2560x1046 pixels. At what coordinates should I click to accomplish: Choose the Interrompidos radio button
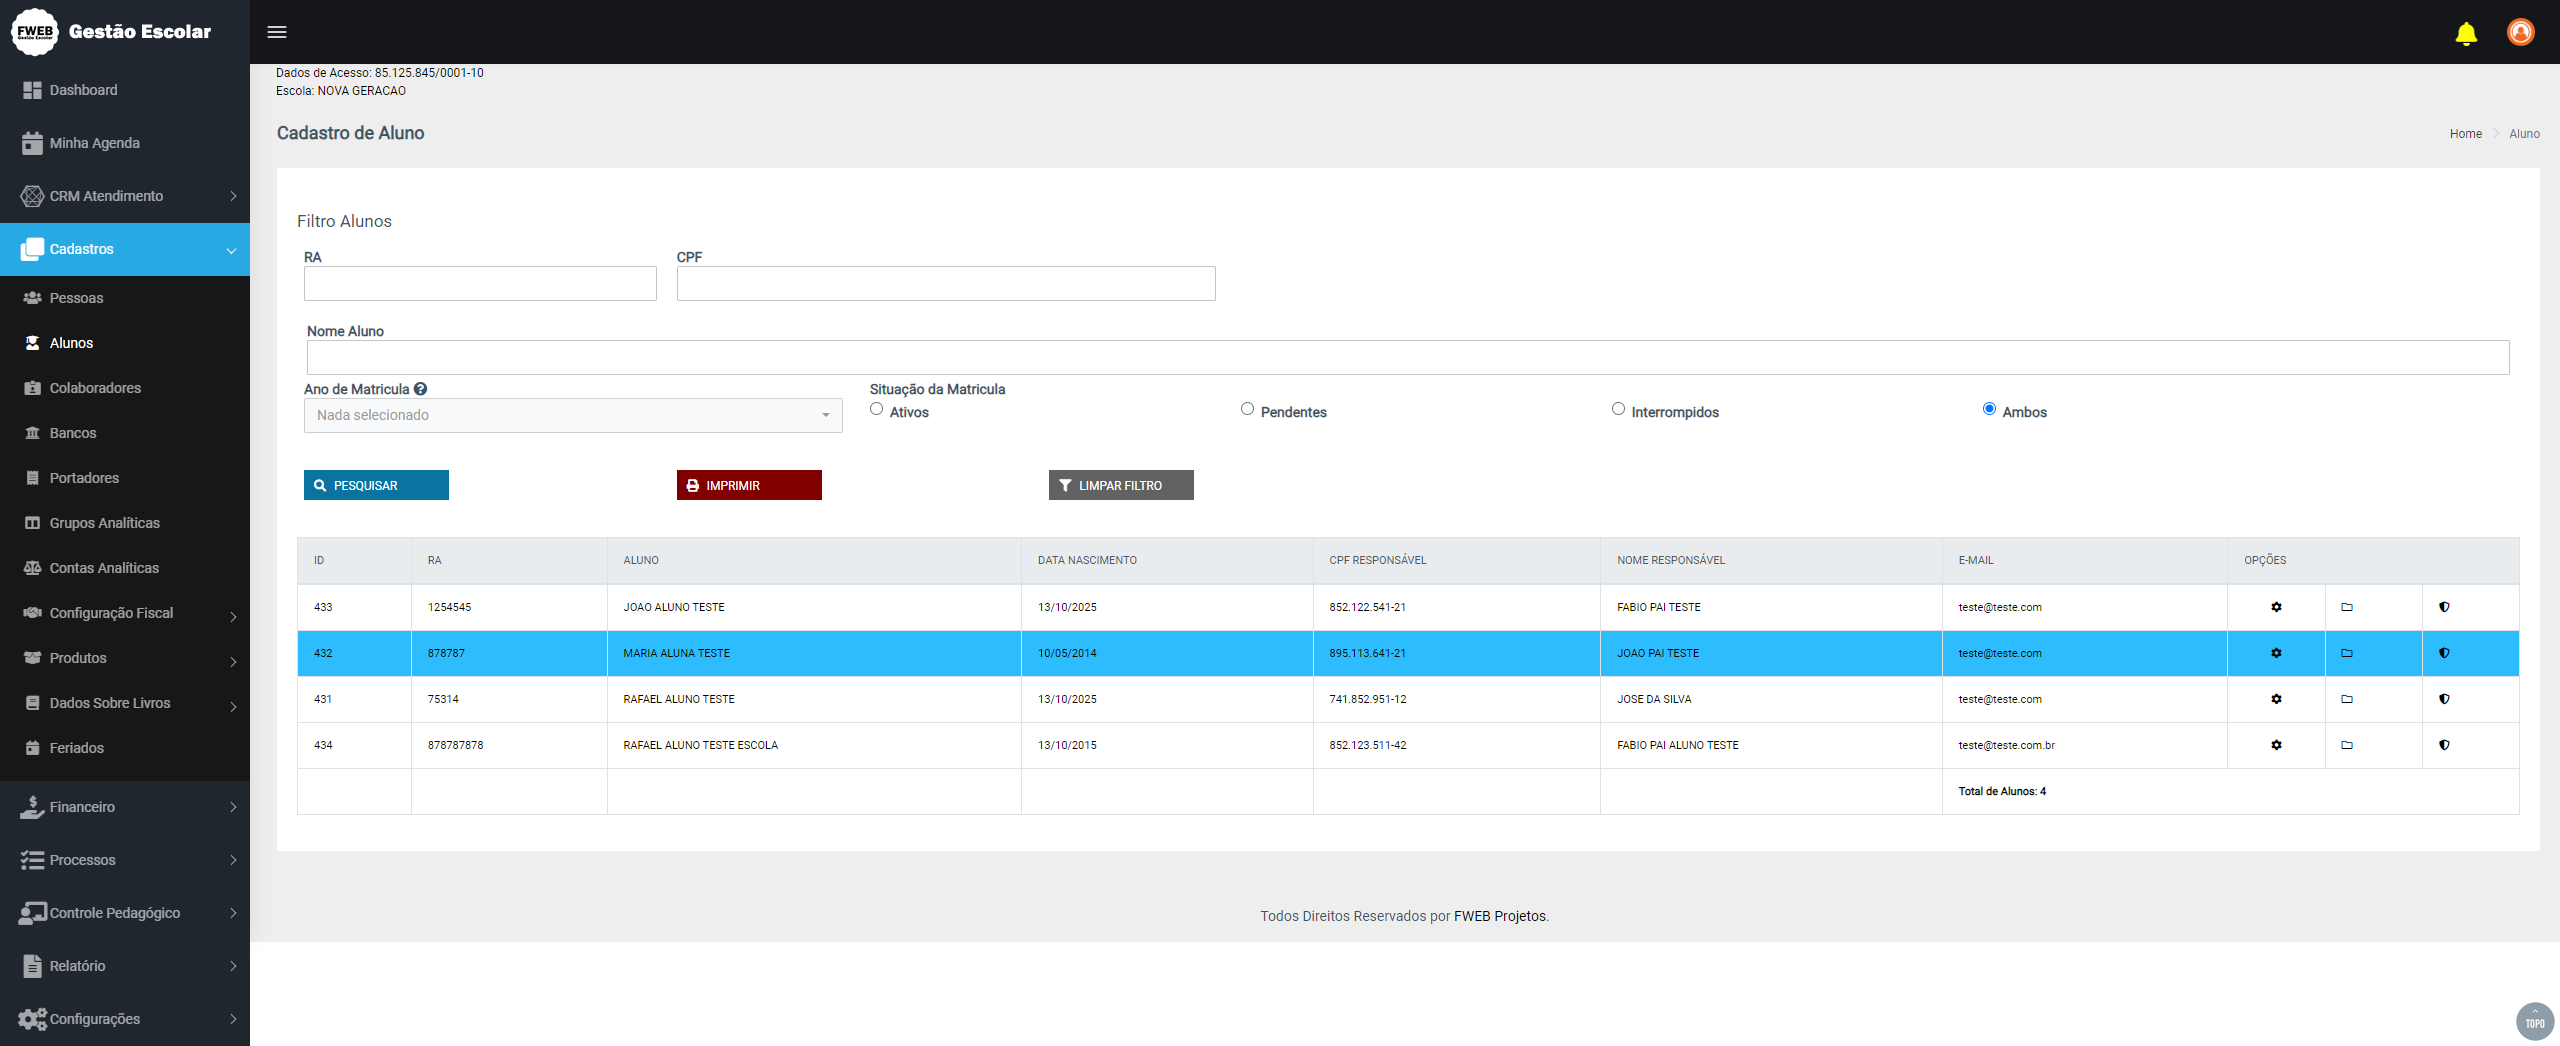coord(1618,409)
